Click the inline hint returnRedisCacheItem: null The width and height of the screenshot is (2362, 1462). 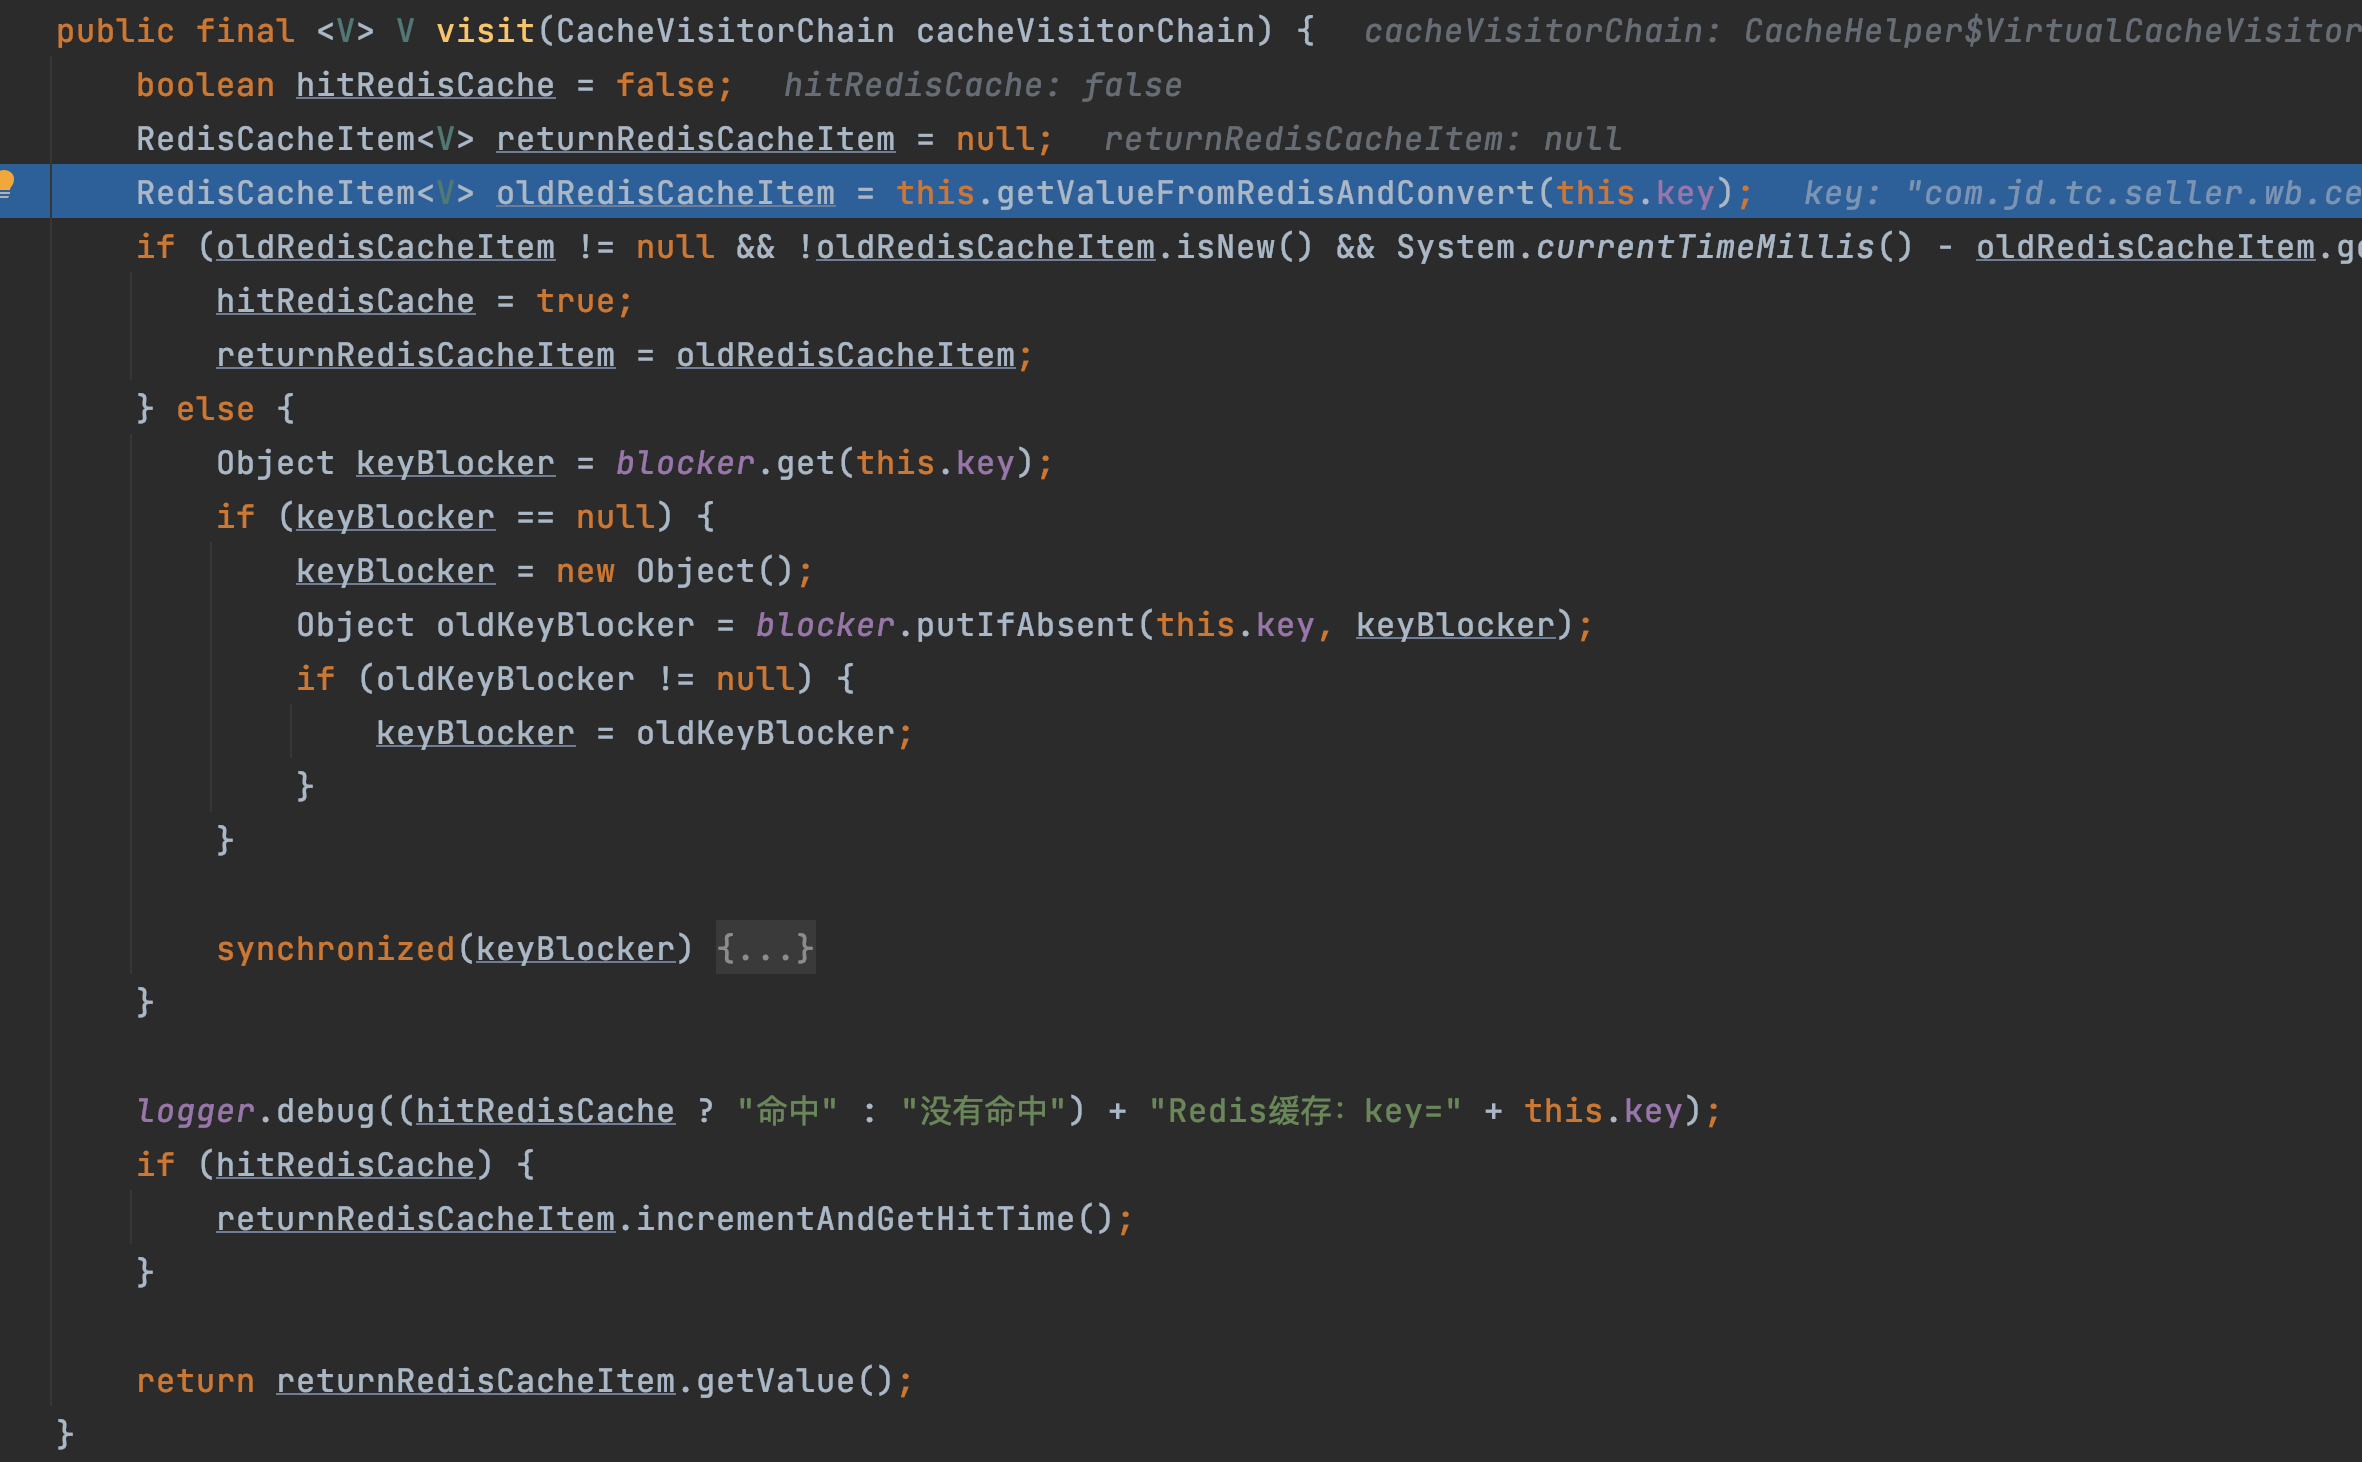[x=1362, y=139]
